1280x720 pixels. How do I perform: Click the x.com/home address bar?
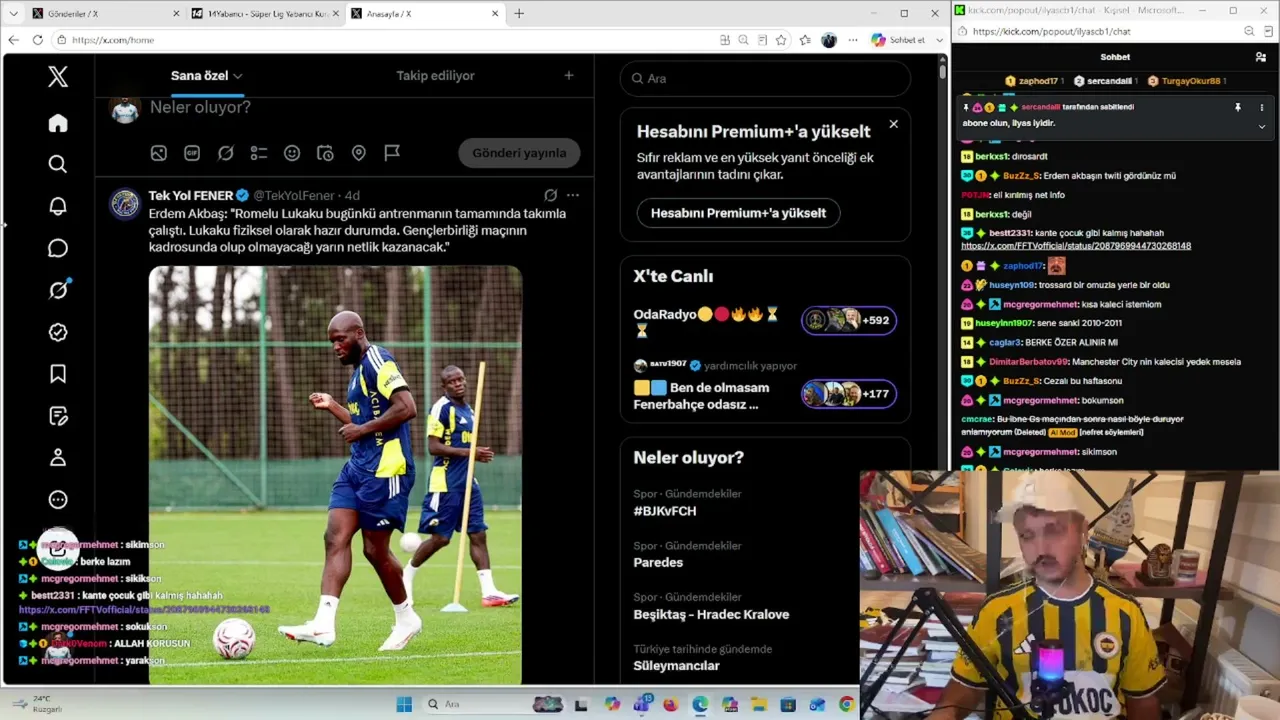(384, 40)
